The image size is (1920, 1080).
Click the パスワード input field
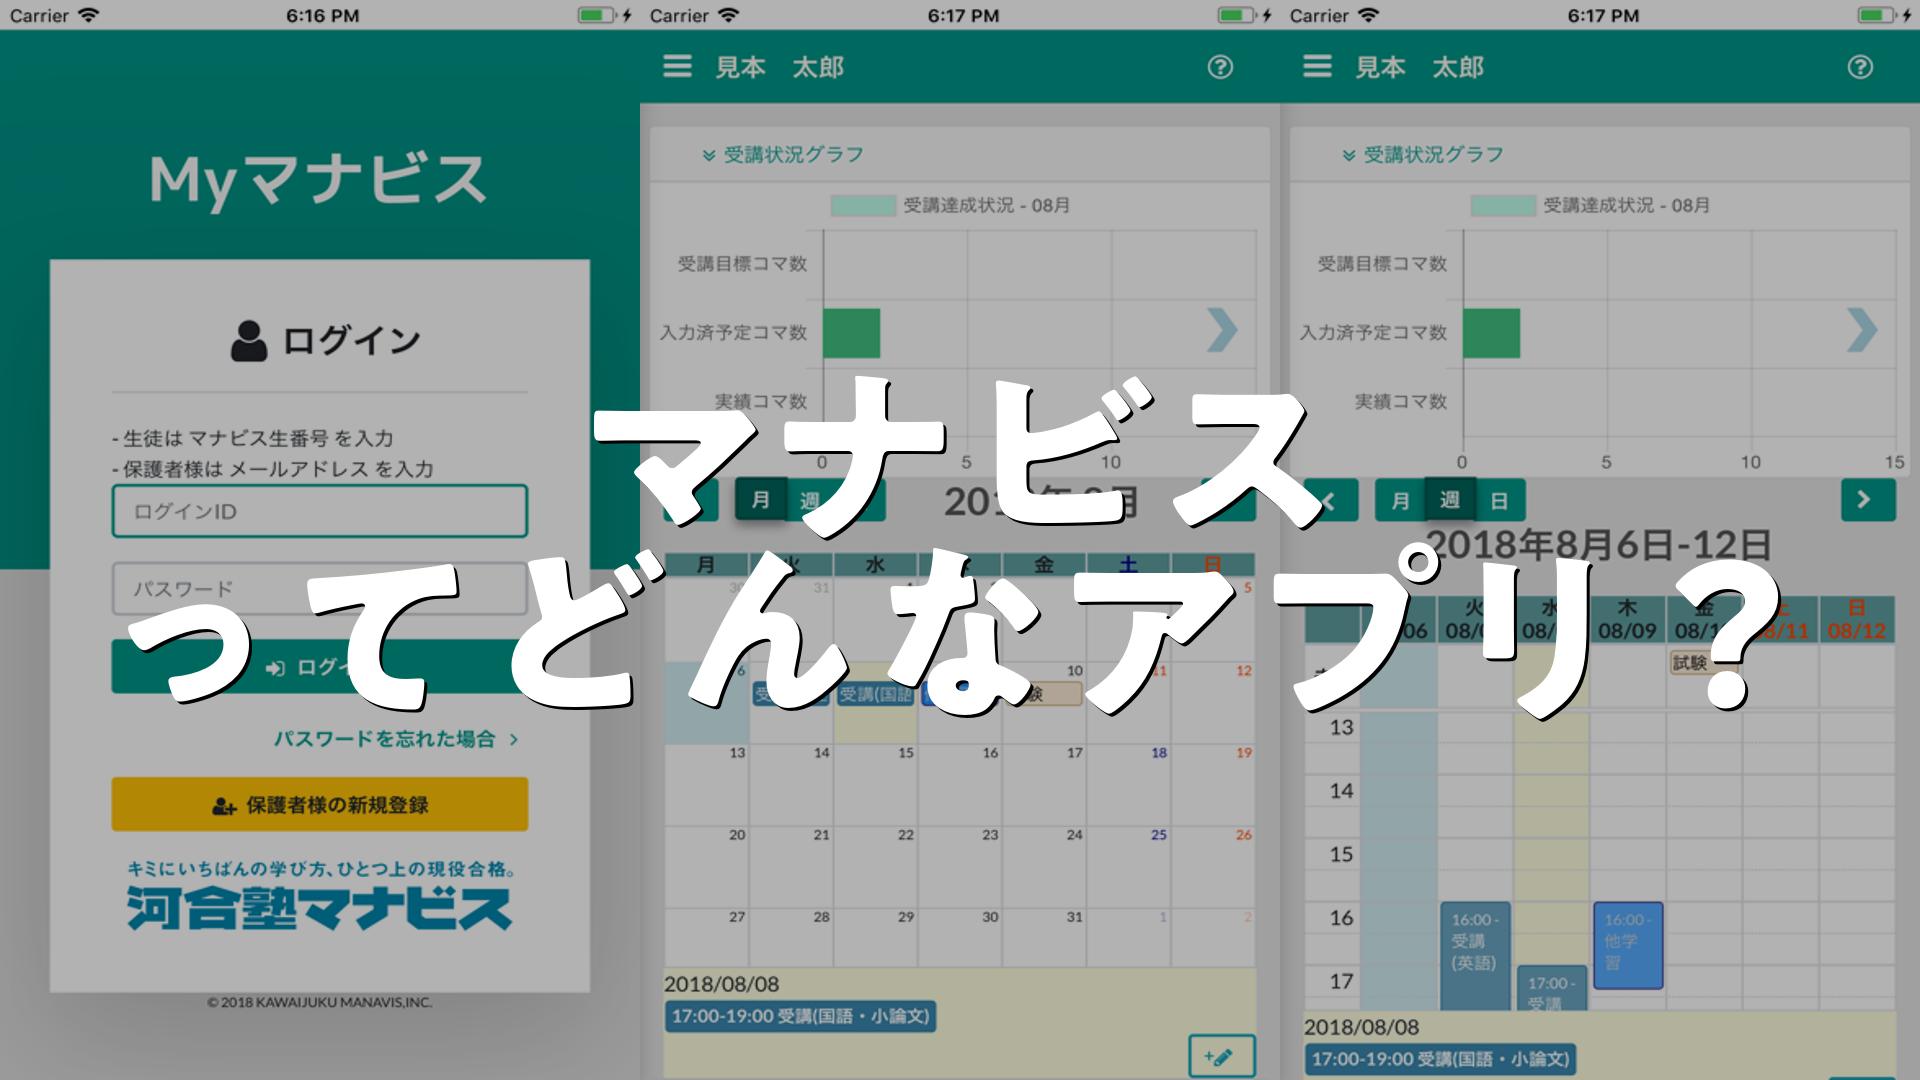[x=320, y=589]
